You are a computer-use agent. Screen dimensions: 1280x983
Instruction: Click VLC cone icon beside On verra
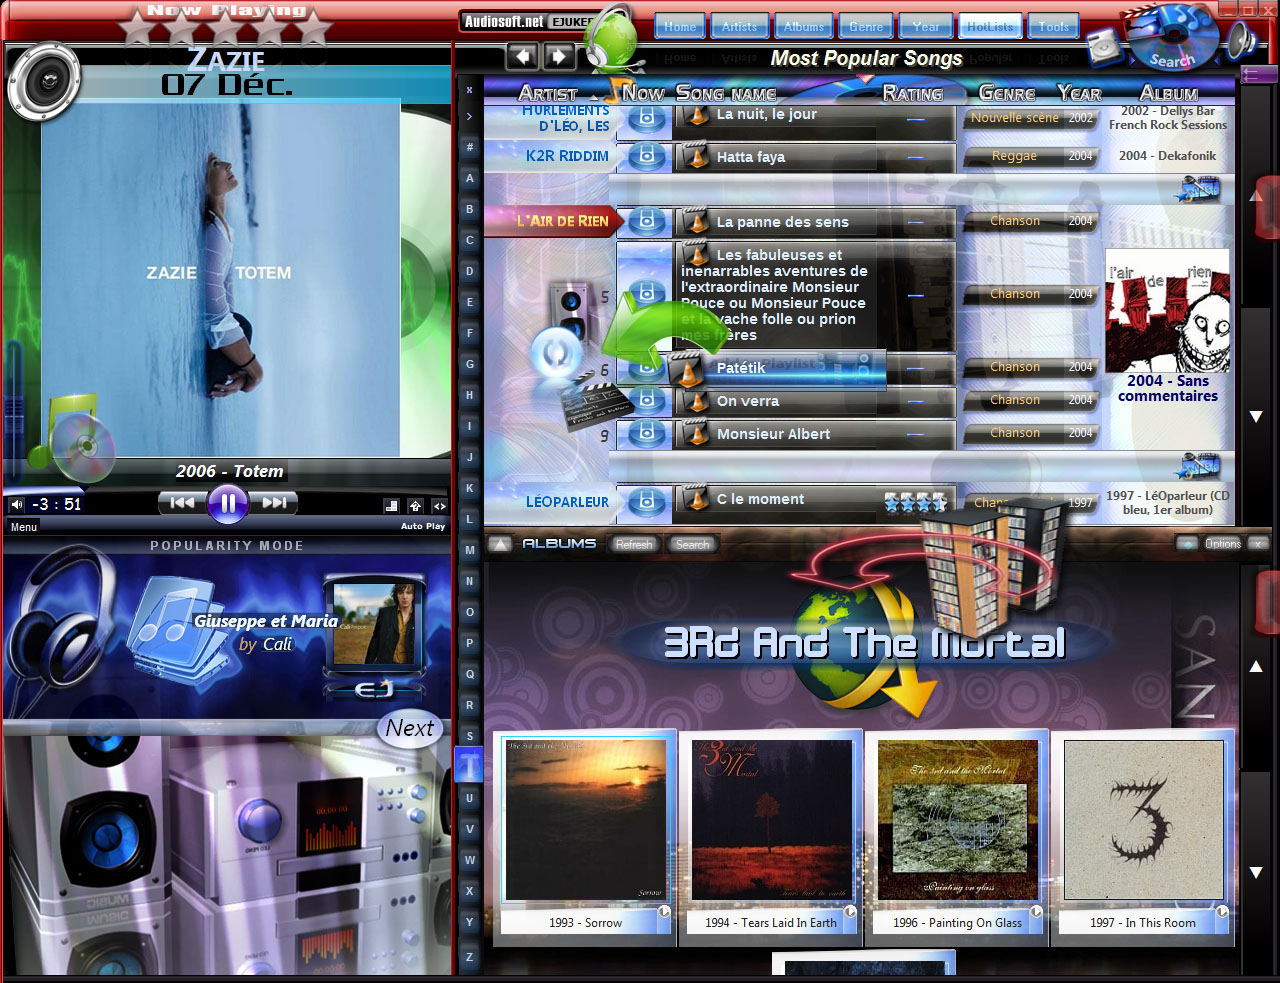pos(695,401)
